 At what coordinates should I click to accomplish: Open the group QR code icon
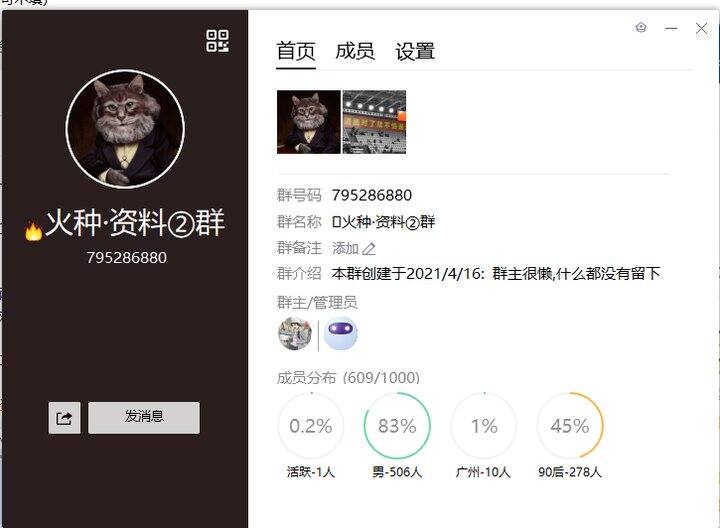[x=217, y=41]
